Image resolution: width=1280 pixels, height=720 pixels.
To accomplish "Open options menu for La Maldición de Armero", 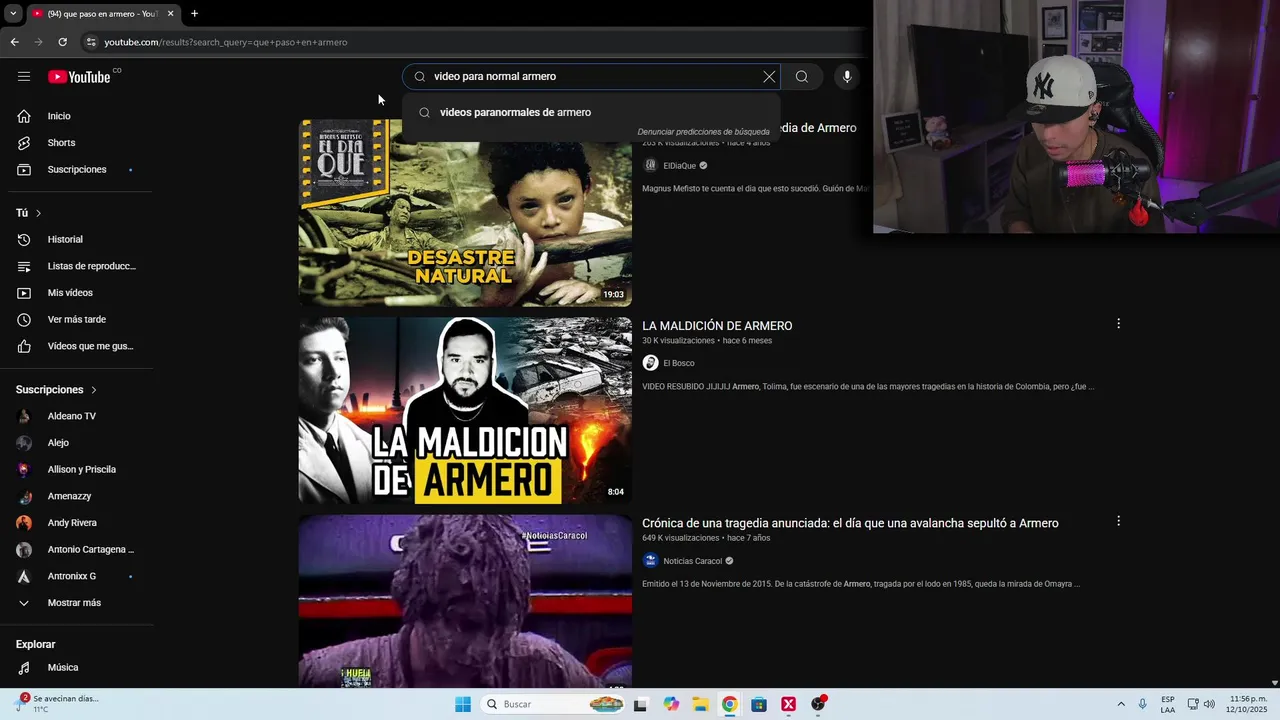I will pos(1118,324).
